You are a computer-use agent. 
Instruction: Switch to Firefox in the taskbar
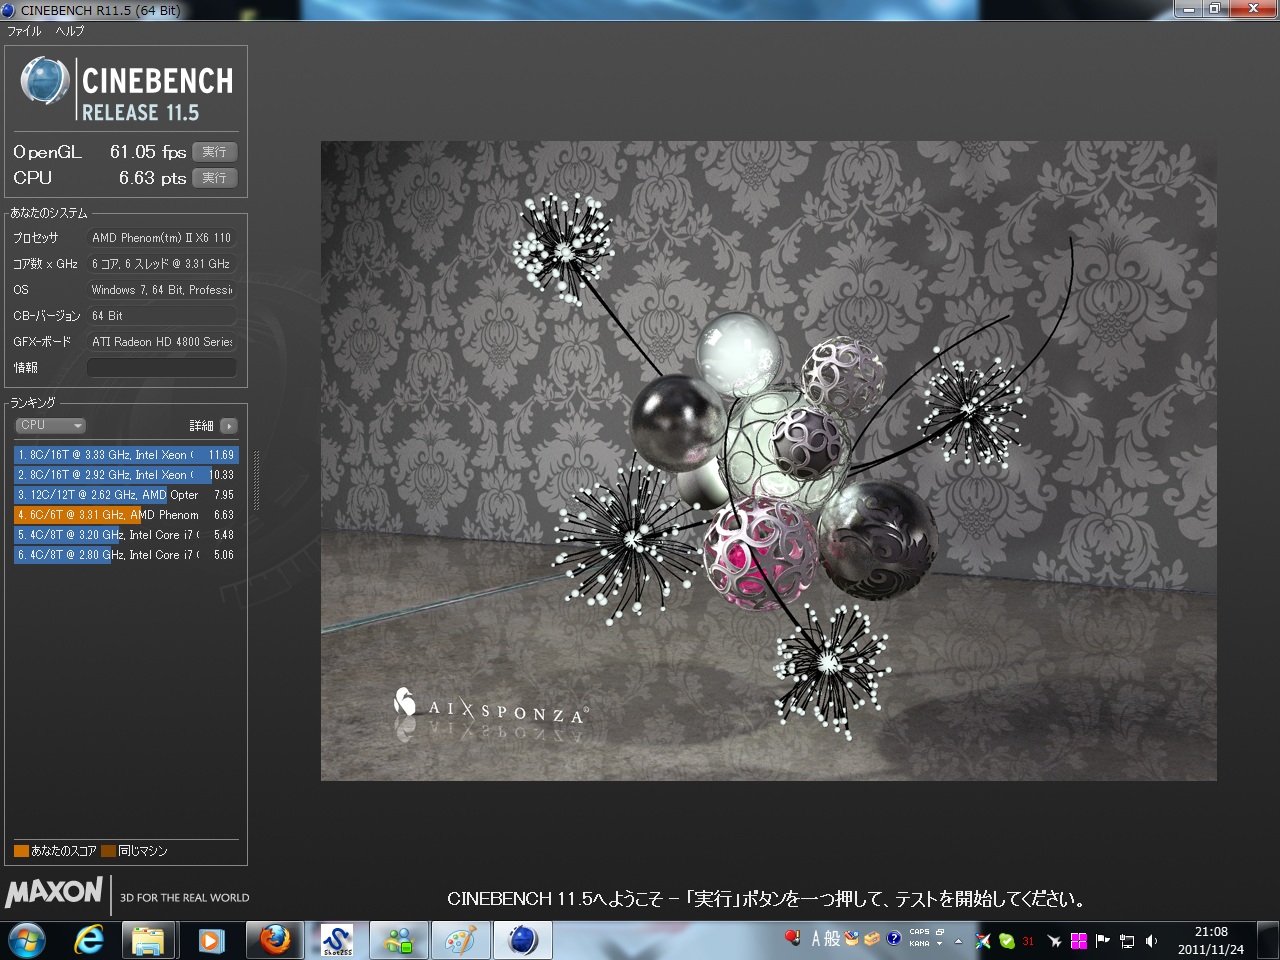point(275,941)
